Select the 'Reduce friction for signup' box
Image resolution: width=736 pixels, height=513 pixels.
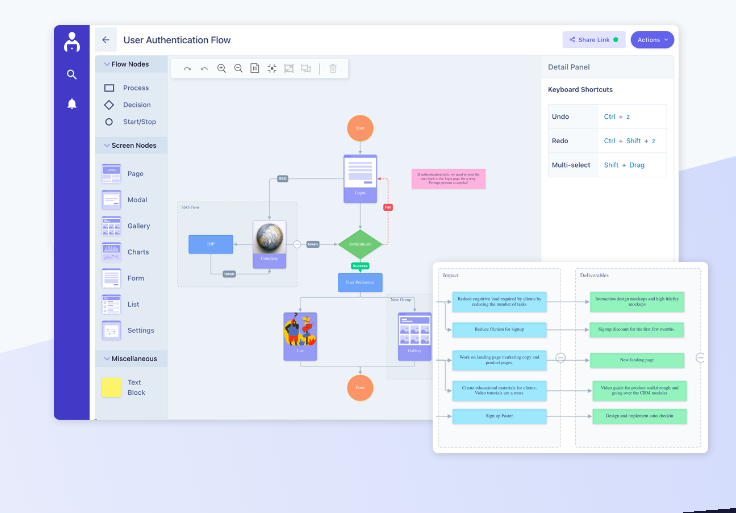point(499,329)
